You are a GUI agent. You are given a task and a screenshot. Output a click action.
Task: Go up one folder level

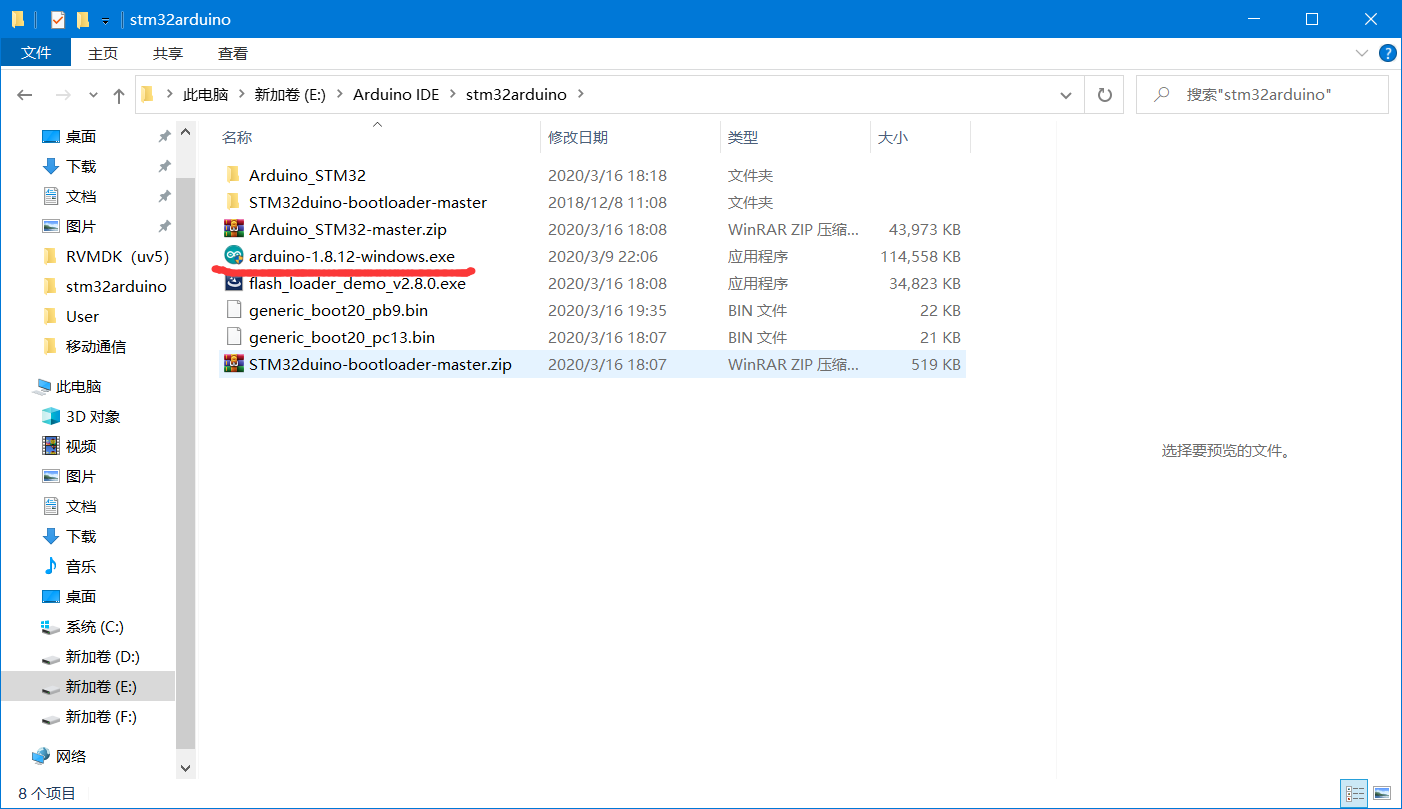[x=119, y=95]
